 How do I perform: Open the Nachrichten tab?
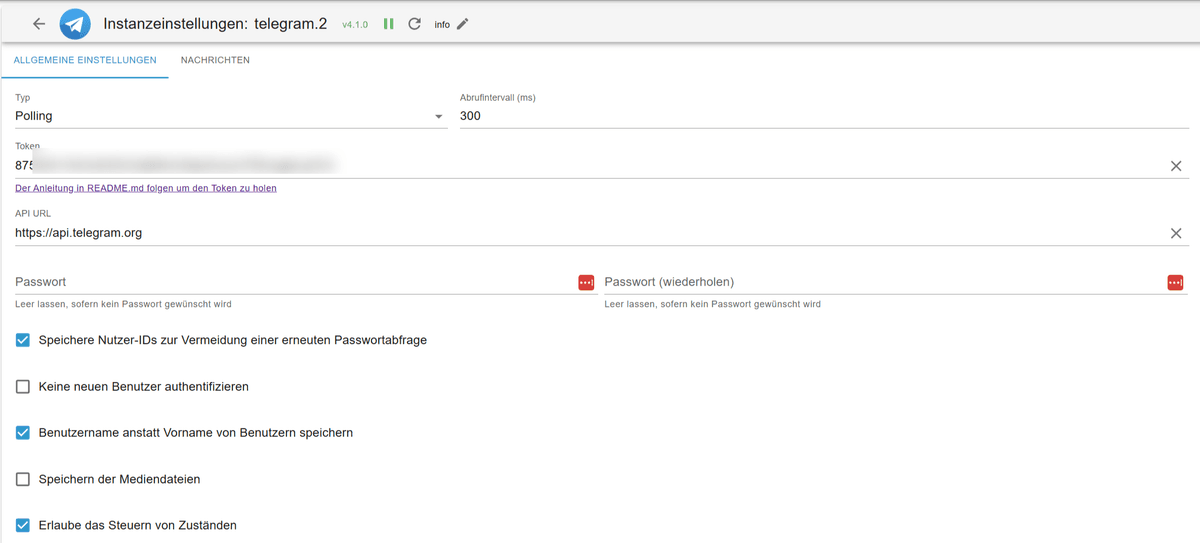[215, 60]
